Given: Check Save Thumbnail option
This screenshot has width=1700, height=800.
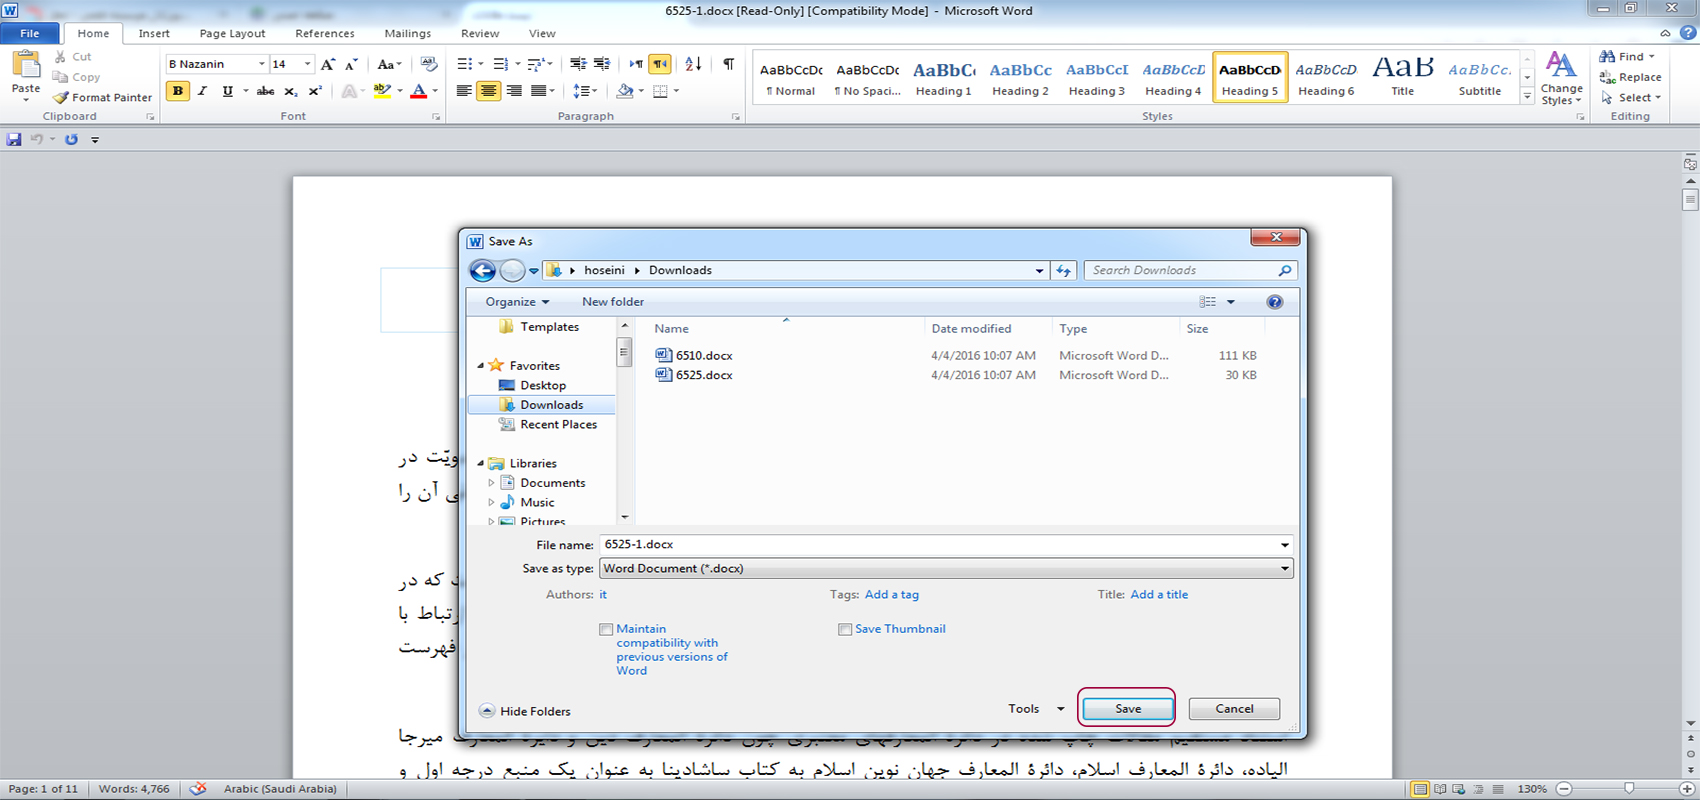Looking at the screenshot, I should [845, 630].
